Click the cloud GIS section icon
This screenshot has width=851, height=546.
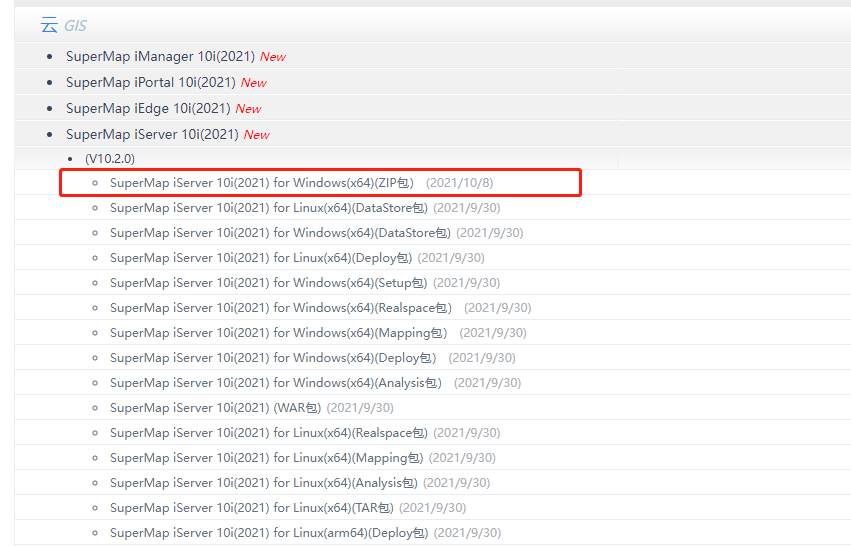49,25
